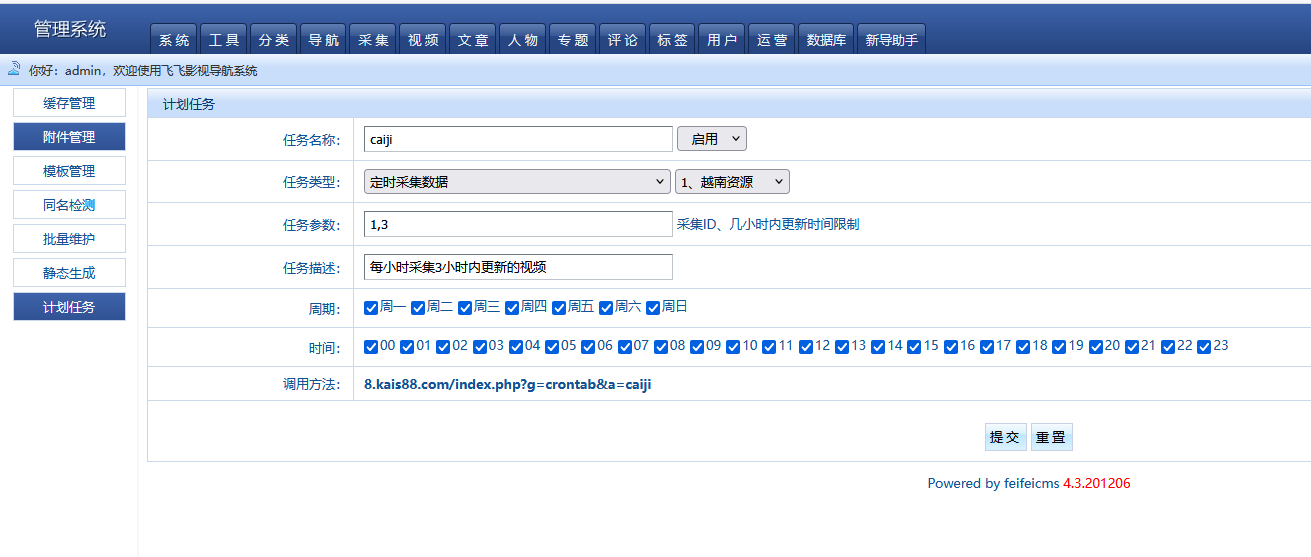Select 模板管理 from the sidebar

(69, 171)
